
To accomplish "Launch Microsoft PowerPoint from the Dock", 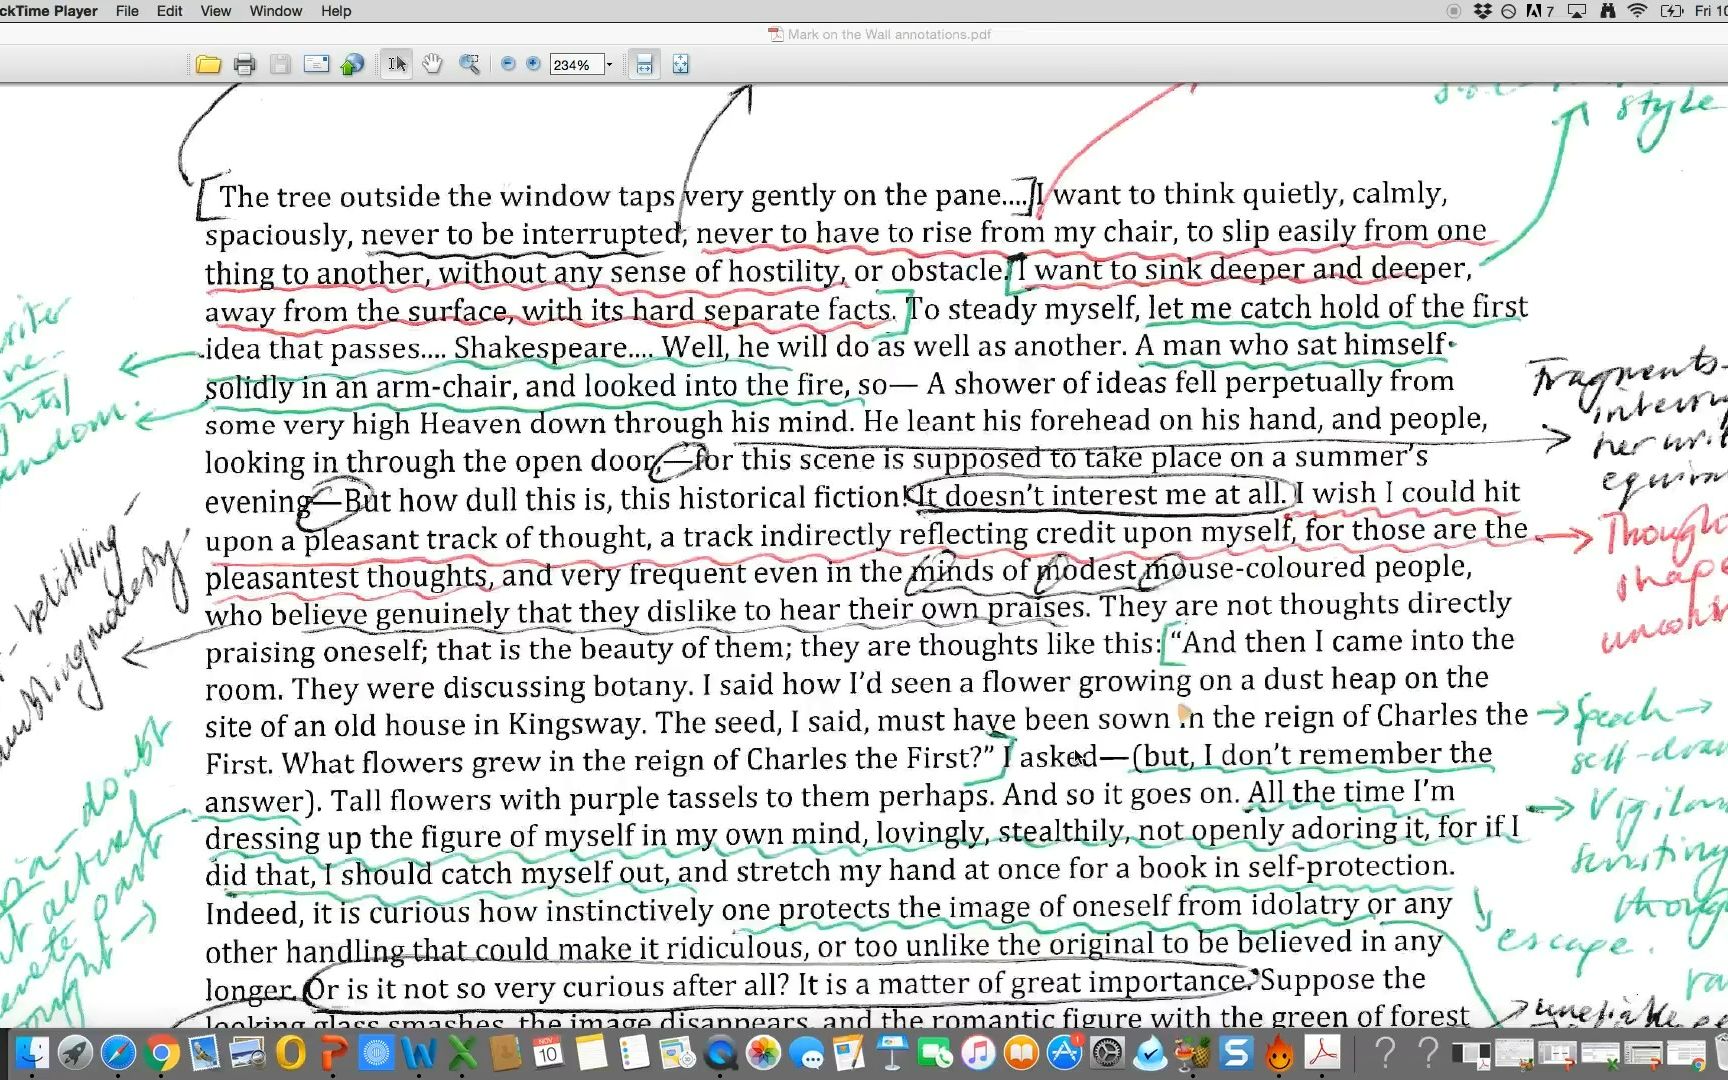I will 333,1053.
